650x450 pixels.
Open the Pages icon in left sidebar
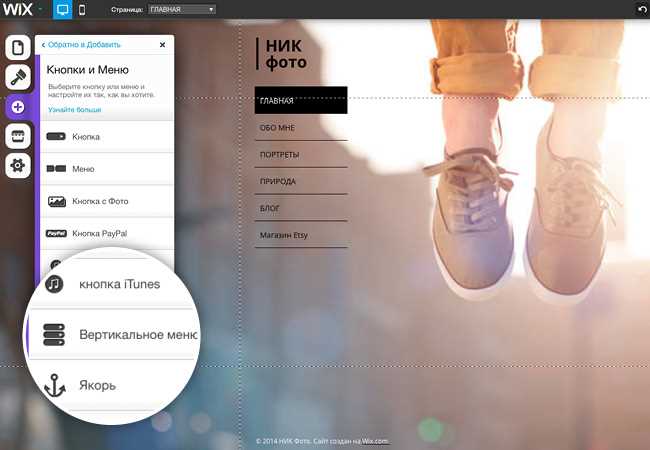point(18,48)
